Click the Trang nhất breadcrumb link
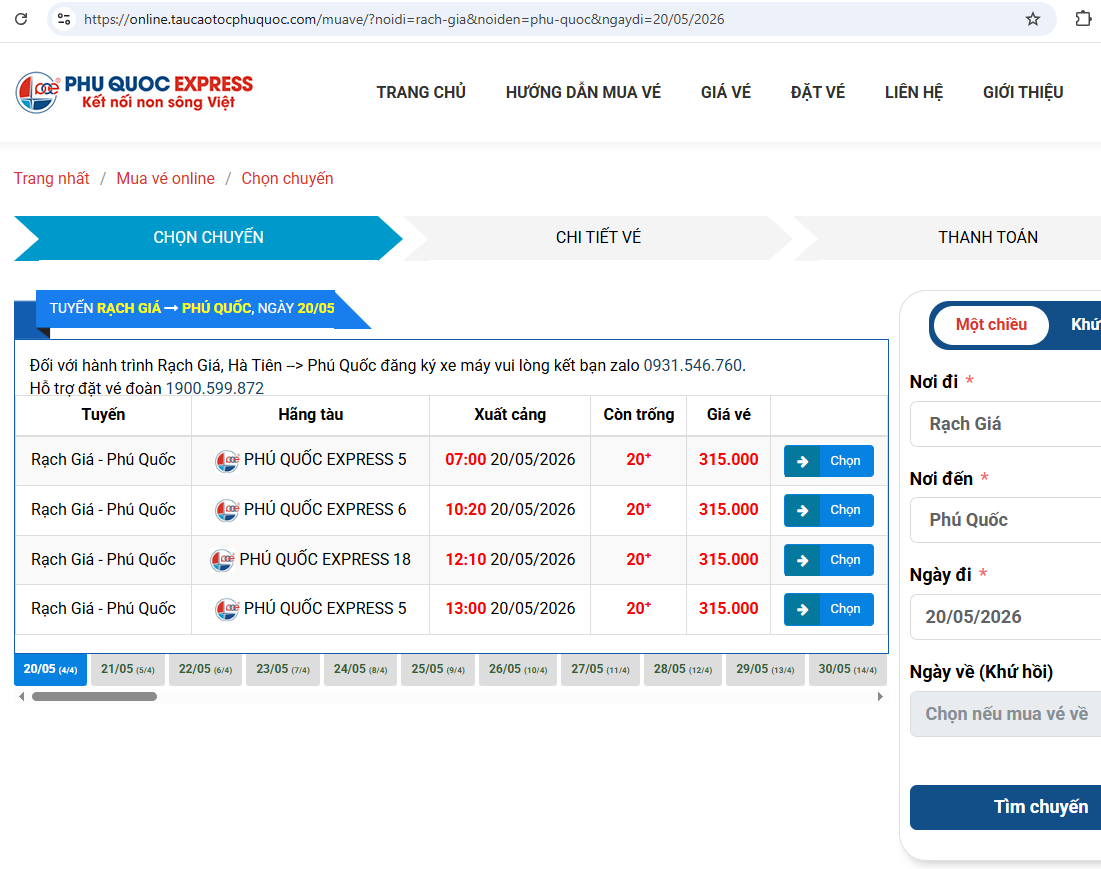 pos(51,178)
